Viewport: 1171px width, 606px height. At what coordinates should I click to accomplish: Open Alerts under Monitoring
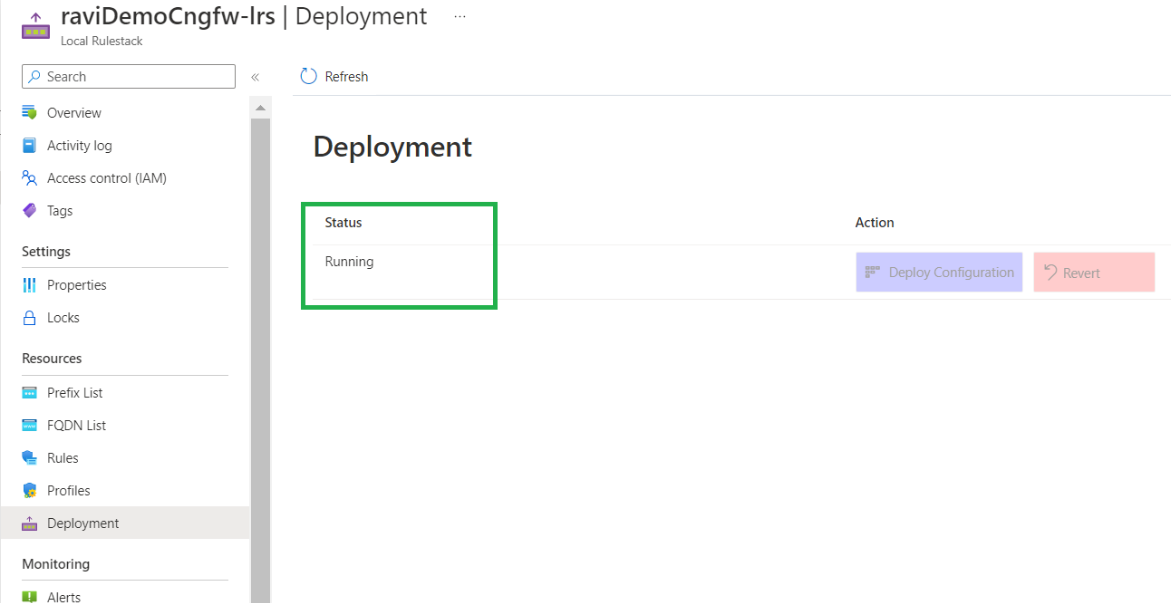[64, 597]
